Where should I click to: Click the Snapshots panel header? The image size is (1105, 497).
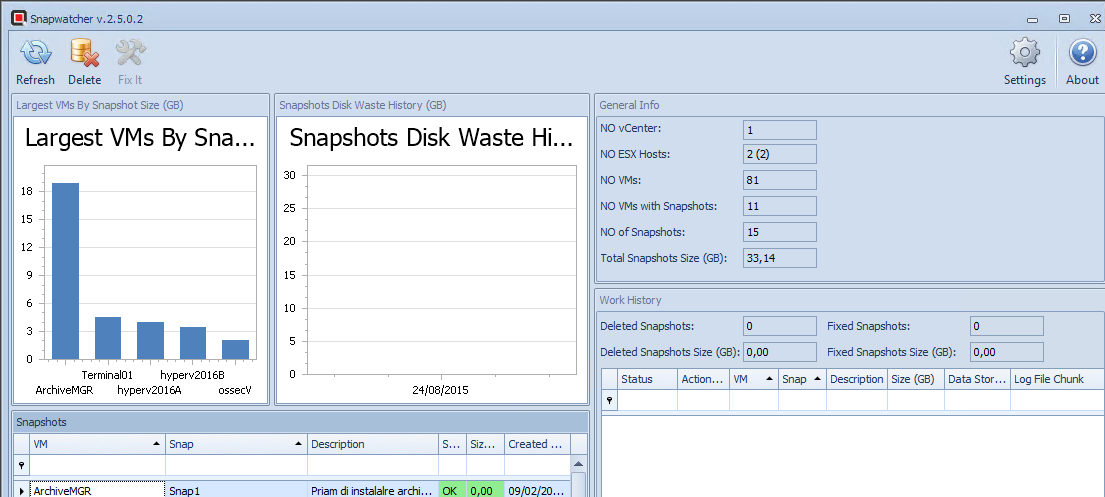(x=301, y=422)
